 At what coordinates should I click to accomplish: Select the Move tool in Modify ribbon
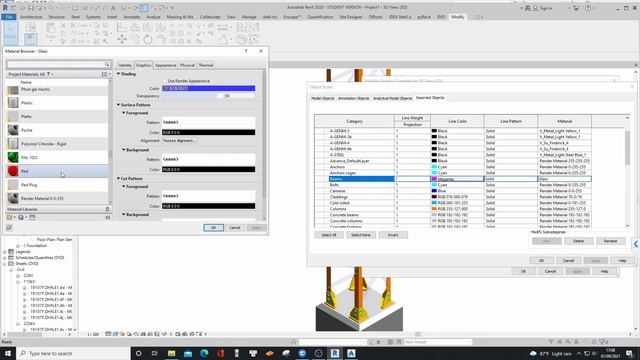122,39
